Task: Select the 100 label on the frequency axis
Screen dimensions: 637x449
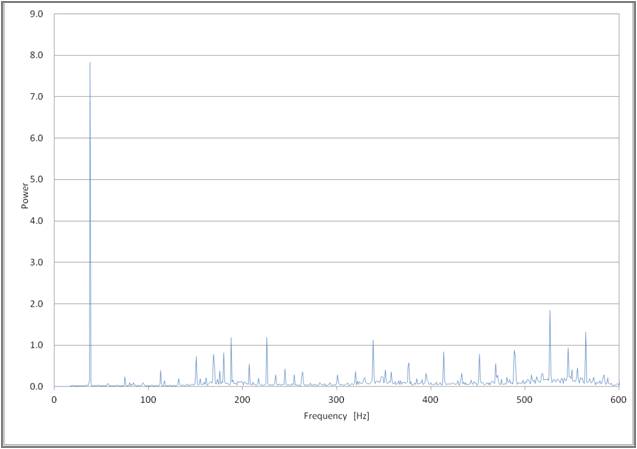Action: click(148, 400)
